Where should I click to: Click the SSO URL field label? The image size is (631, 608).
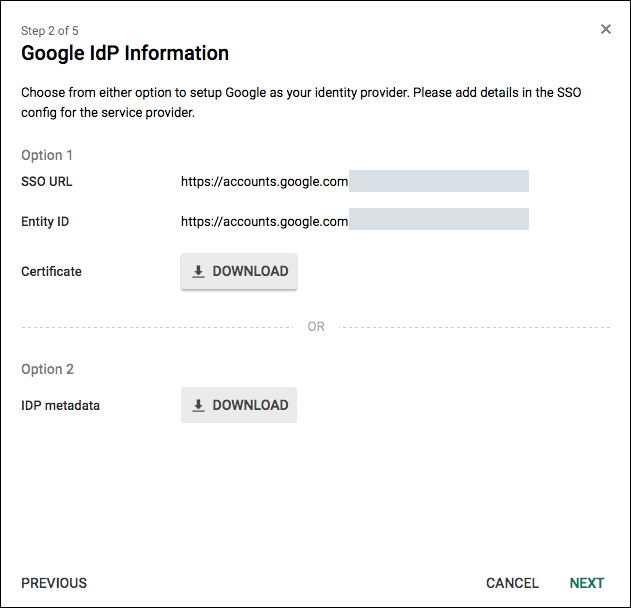pos(47,182)
